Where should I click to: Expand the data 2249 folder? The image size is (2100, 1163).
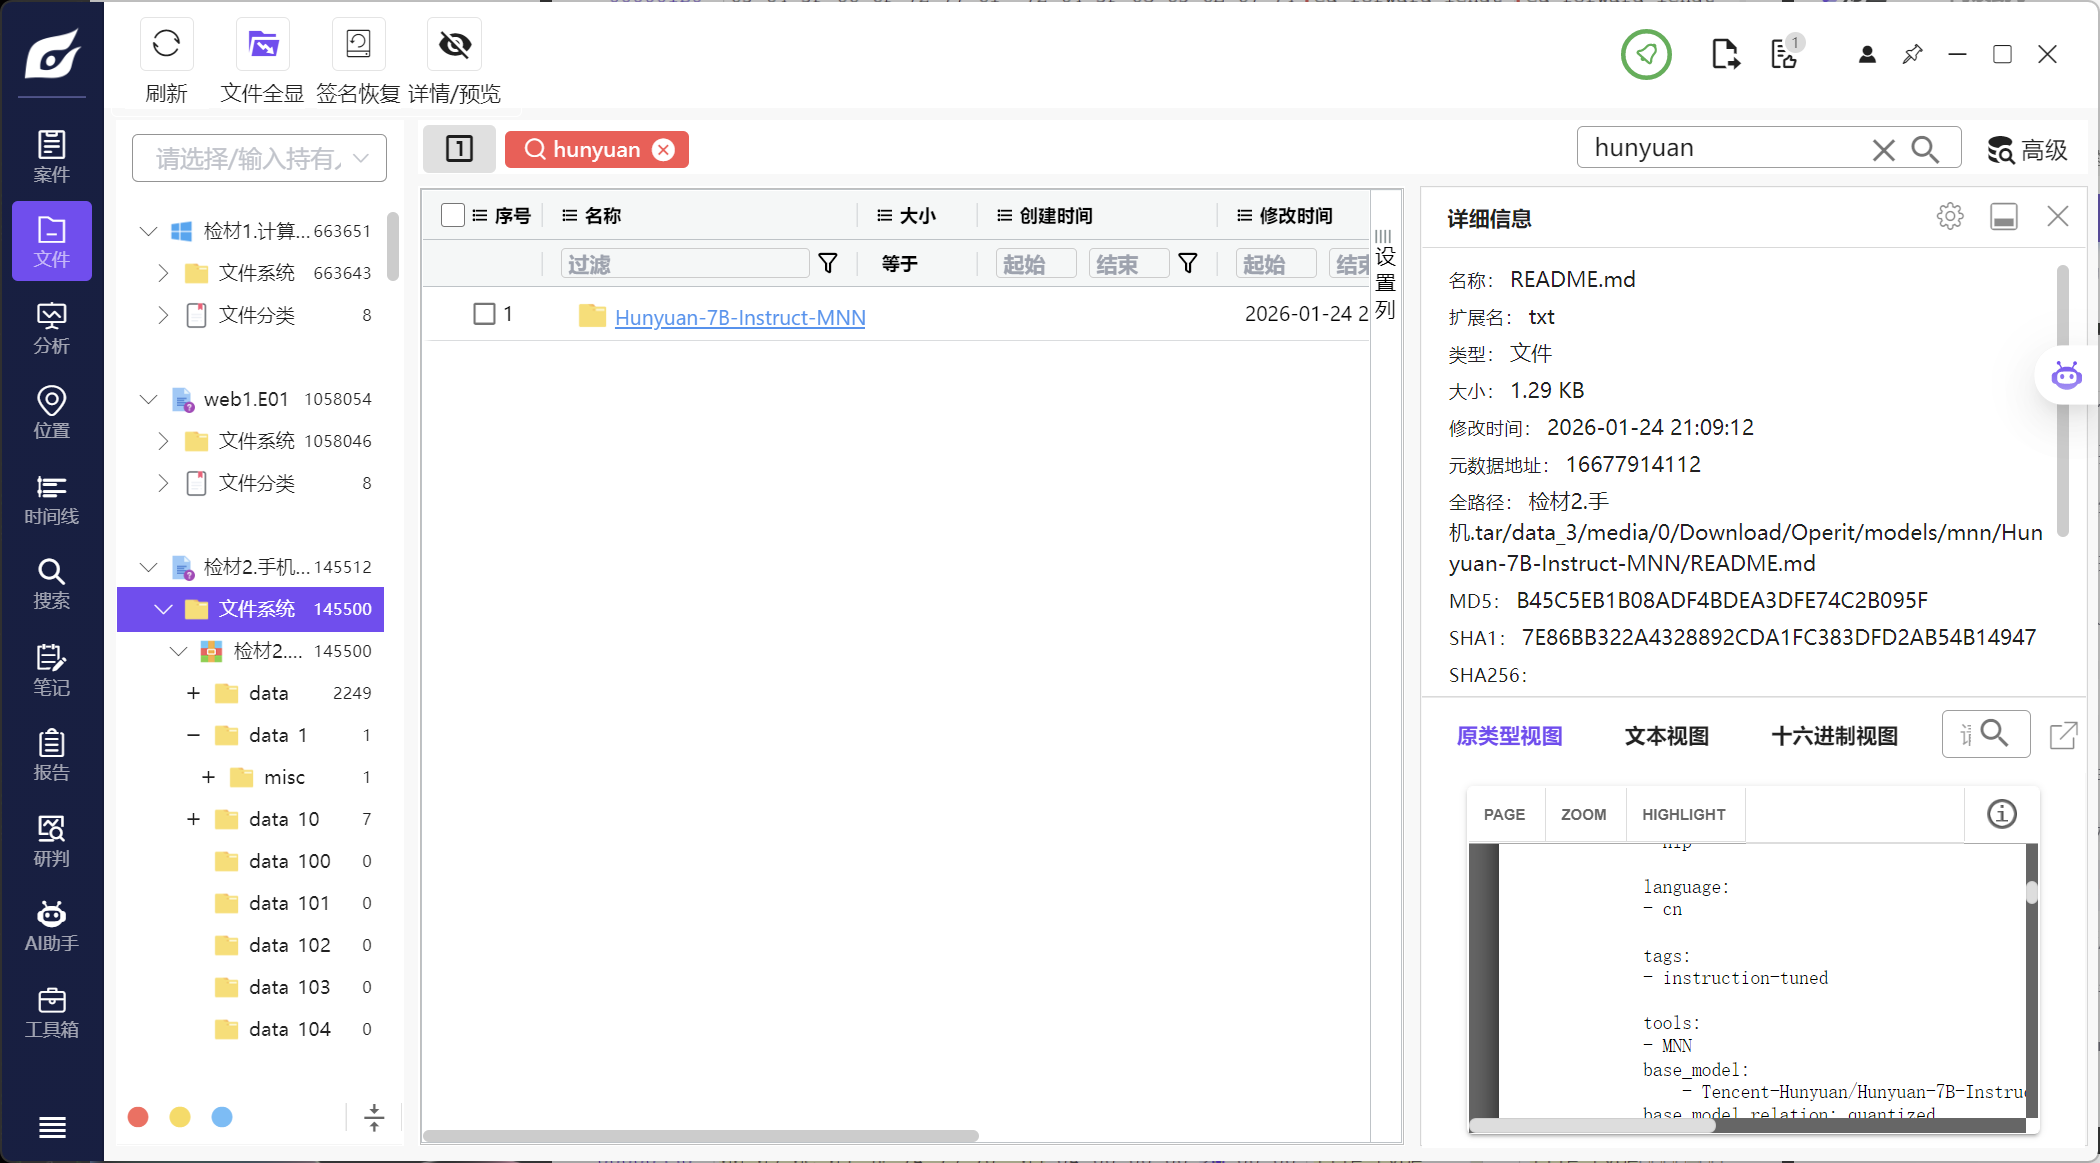pos(193,693)
